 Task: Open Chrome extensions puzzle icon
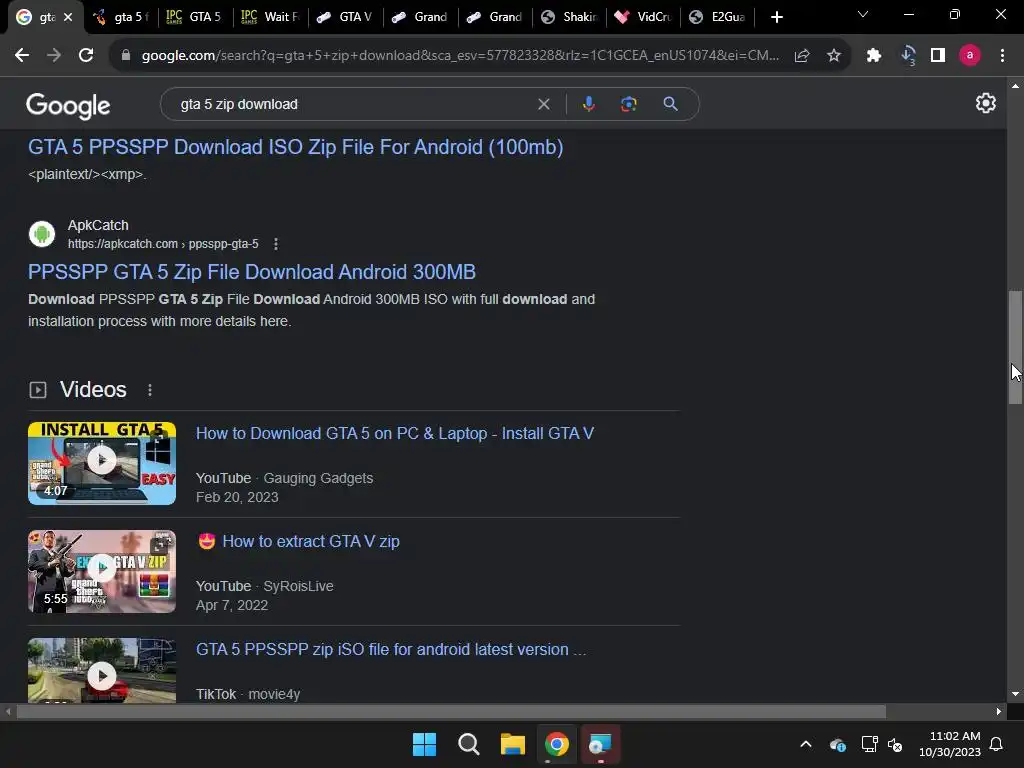[x=874, y=56]
